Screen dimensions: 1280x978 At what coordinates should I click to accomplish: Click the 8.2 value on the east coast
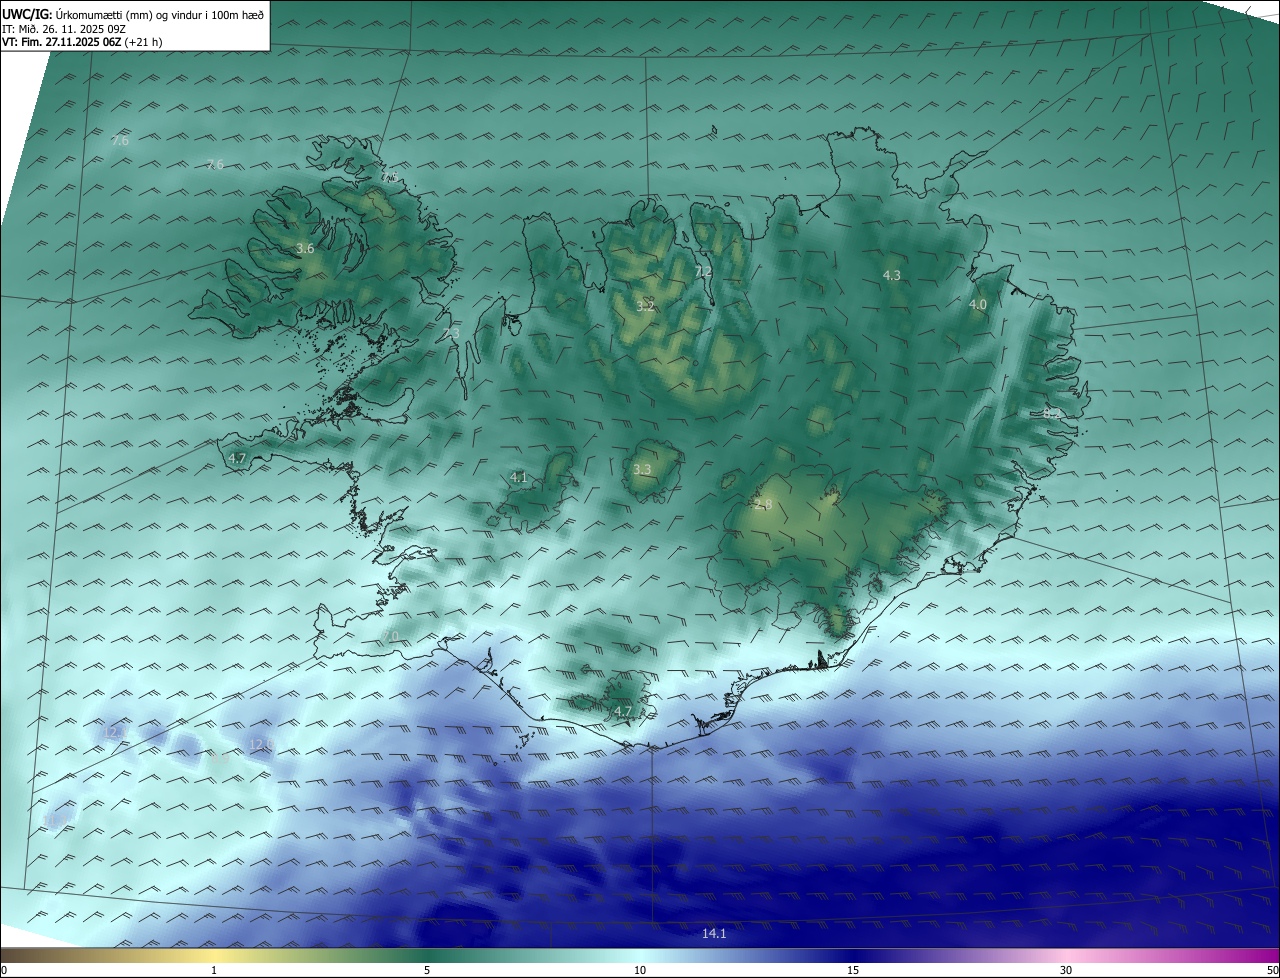pos(1051,412)
